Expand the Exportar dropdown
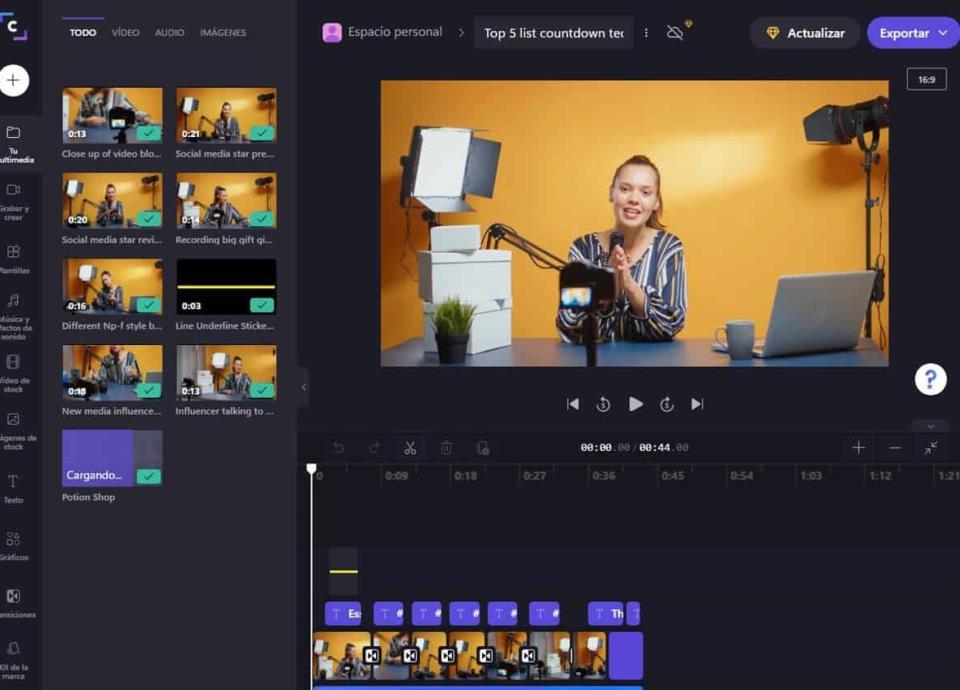Screen dimensions: 960x690 pyautogui.click(x=942, y=33)
